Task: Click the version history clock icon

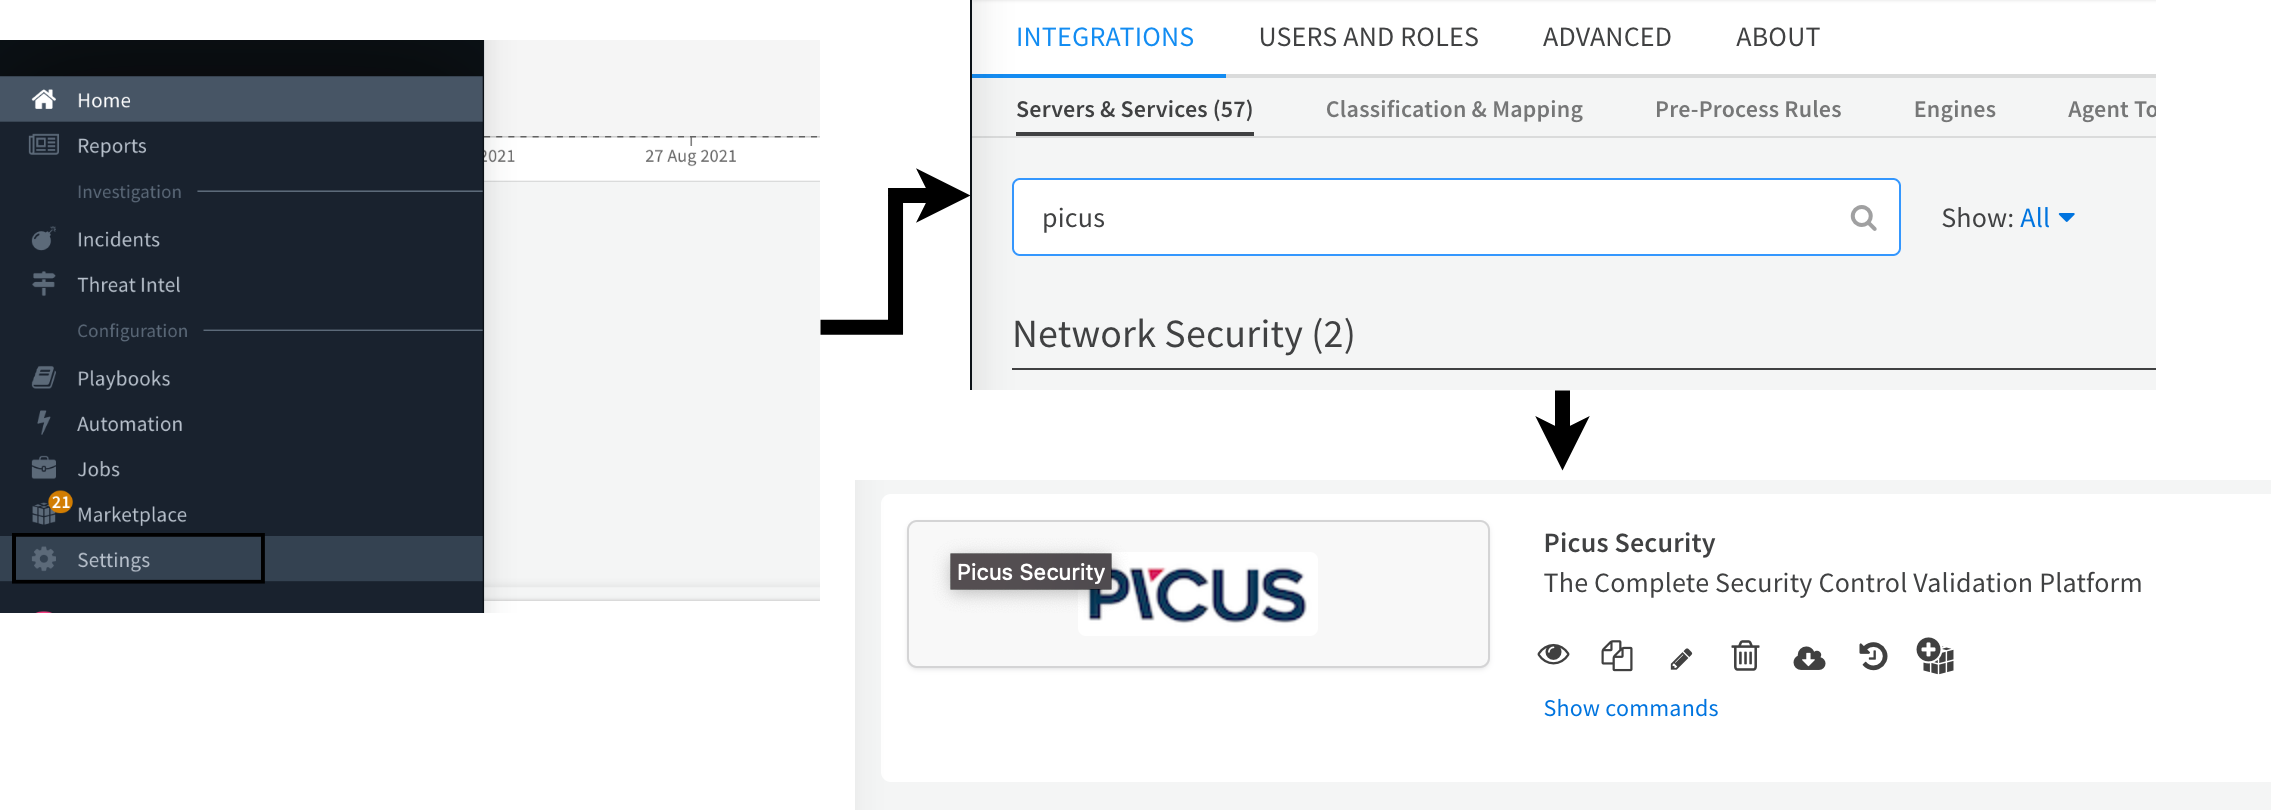Action: tap(1873, 656)
